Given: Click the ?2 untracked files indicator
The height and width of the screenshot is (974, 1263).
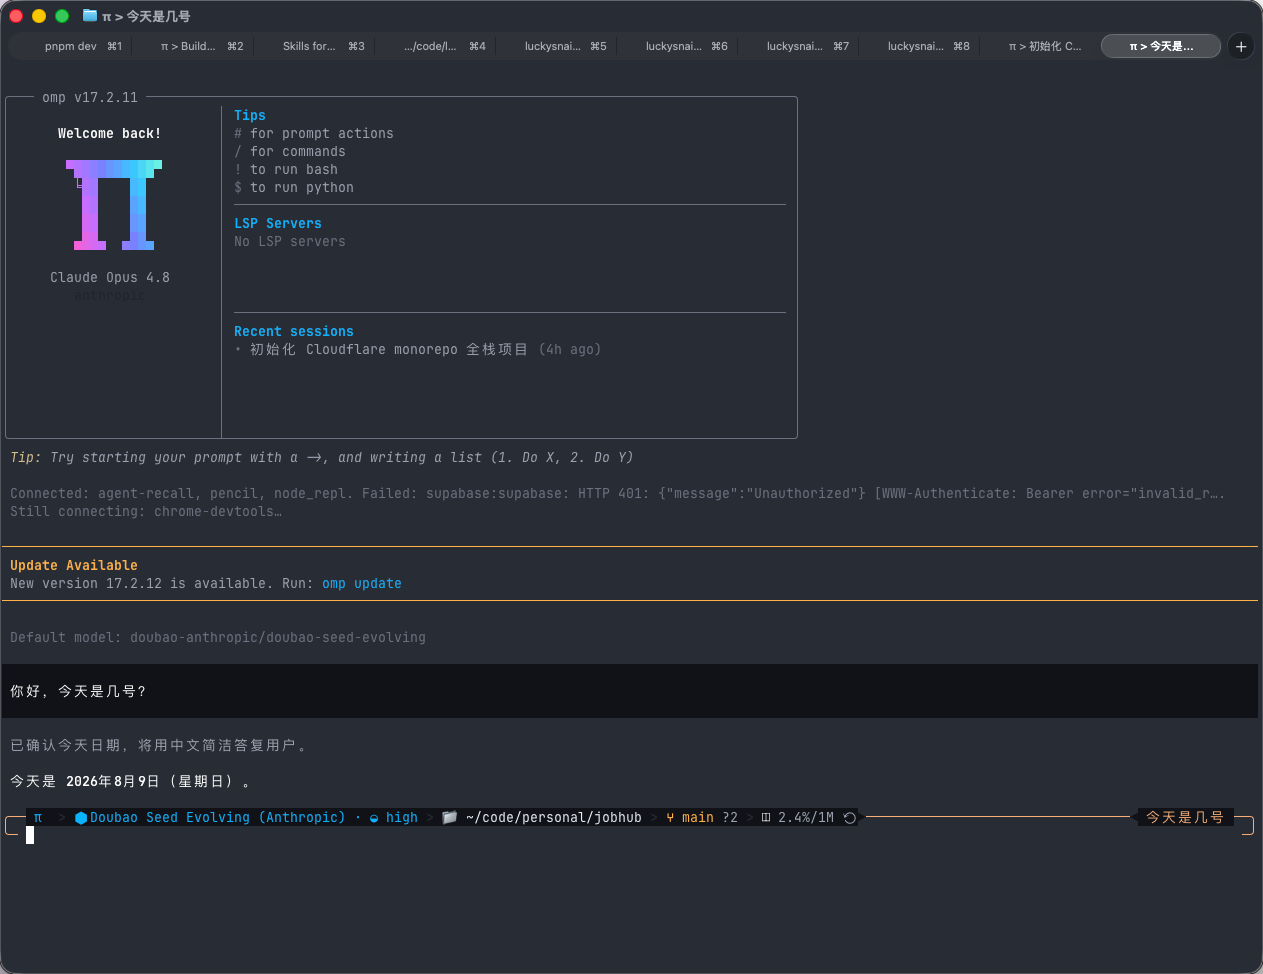Looking at the screenshot, I should point(730,818).
